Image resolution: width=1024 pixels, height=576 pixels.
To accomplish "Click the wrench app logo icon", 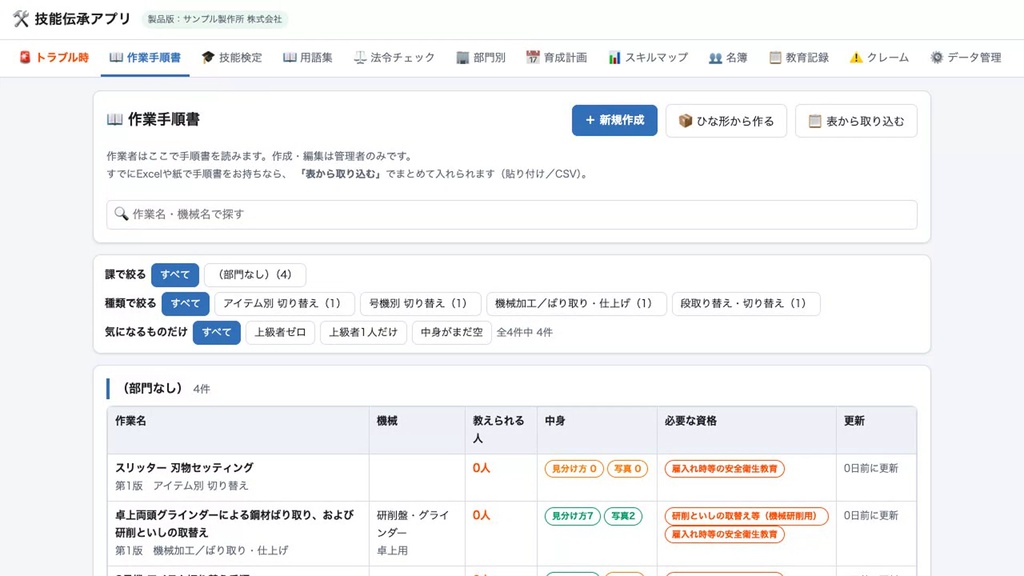I will pyautogui.click(x=21, y=19).
